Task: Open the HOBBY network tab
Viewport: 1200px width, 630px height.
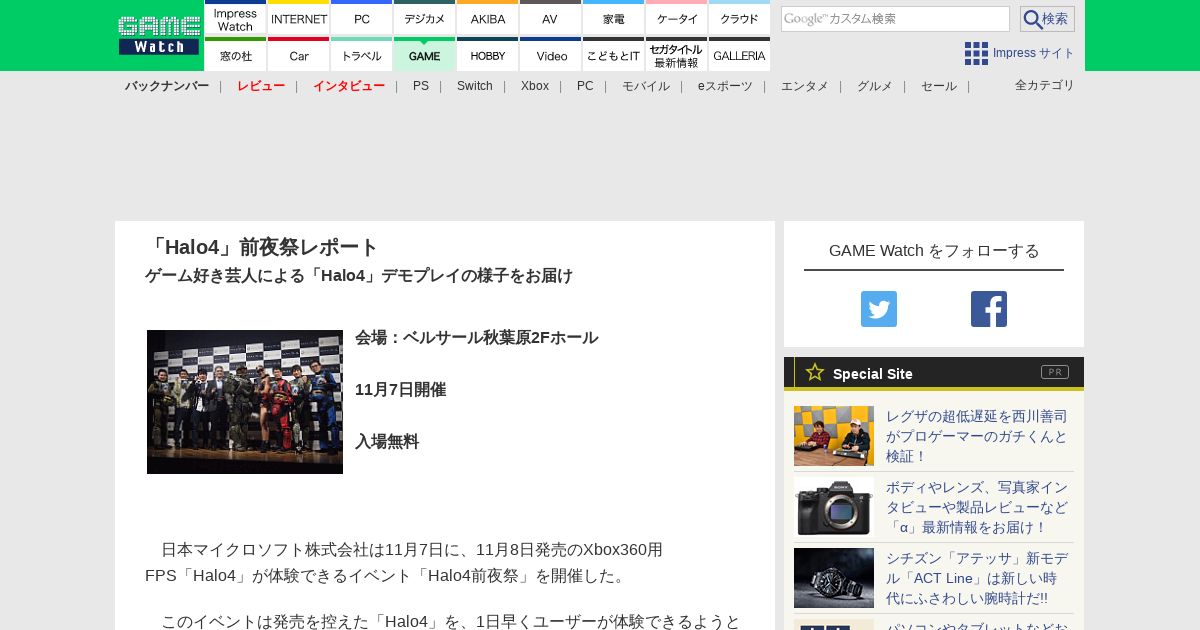Action: point(487,55)
